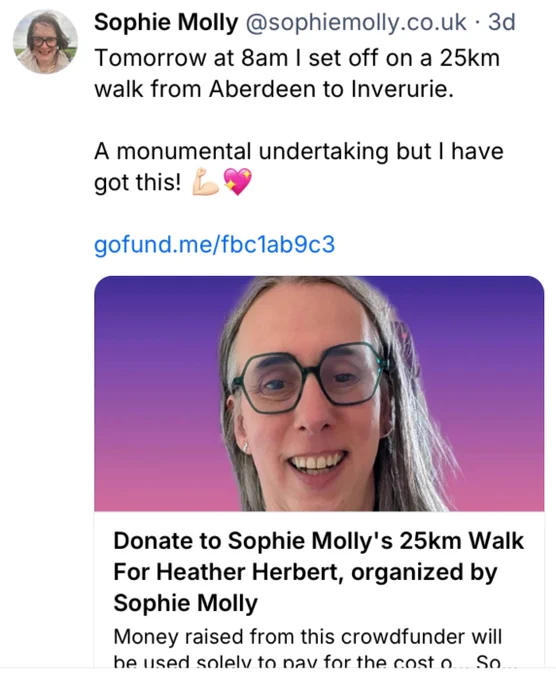Click "organized by" in the card title
This screenshot has height=680, width=556.
click(424, 572)
